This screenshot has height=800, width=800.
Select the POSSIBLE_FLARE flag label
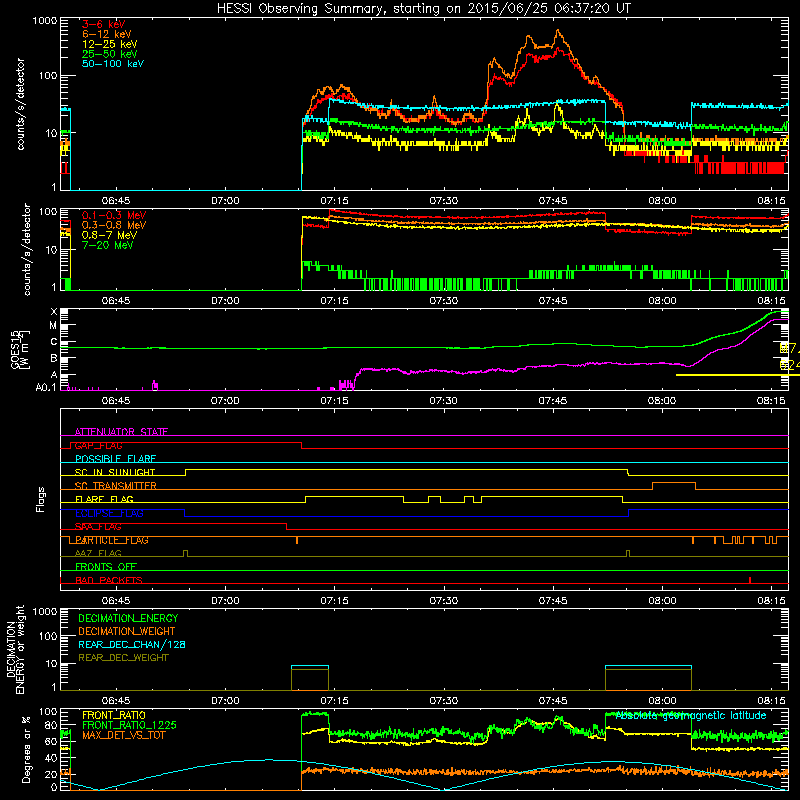point(115,459)
